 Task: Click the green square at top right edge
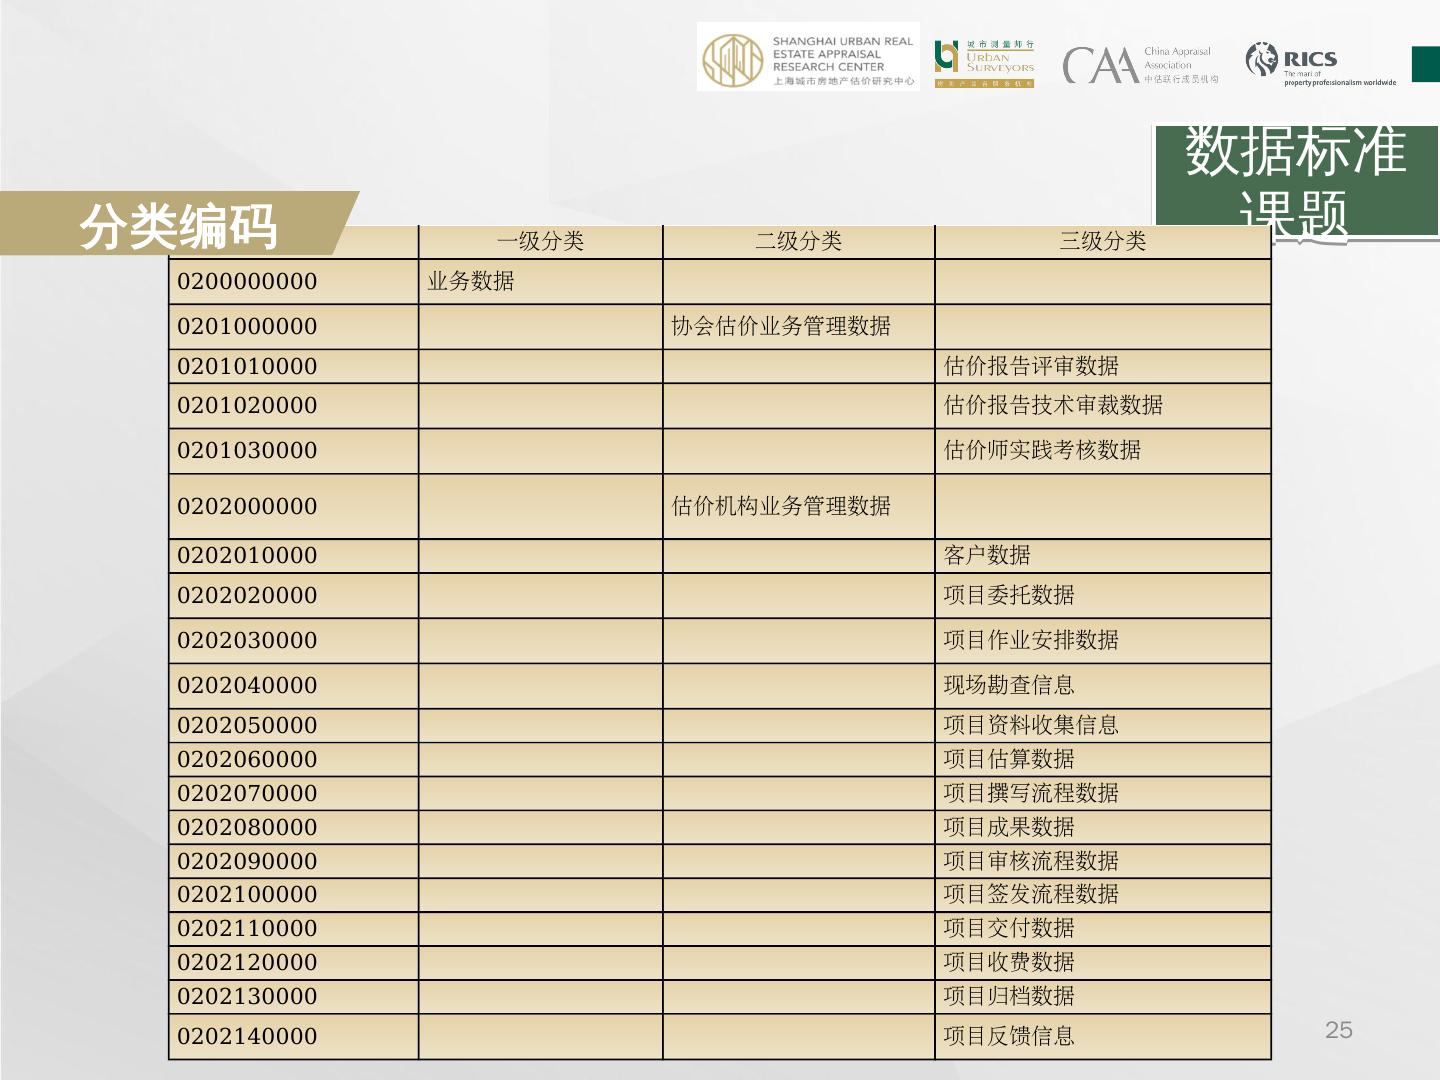tap(1425, 64)
